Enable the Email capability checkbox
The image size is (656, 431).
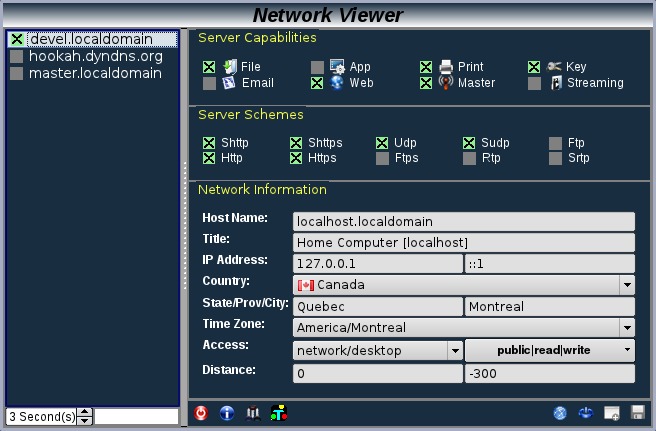point(209,83)
